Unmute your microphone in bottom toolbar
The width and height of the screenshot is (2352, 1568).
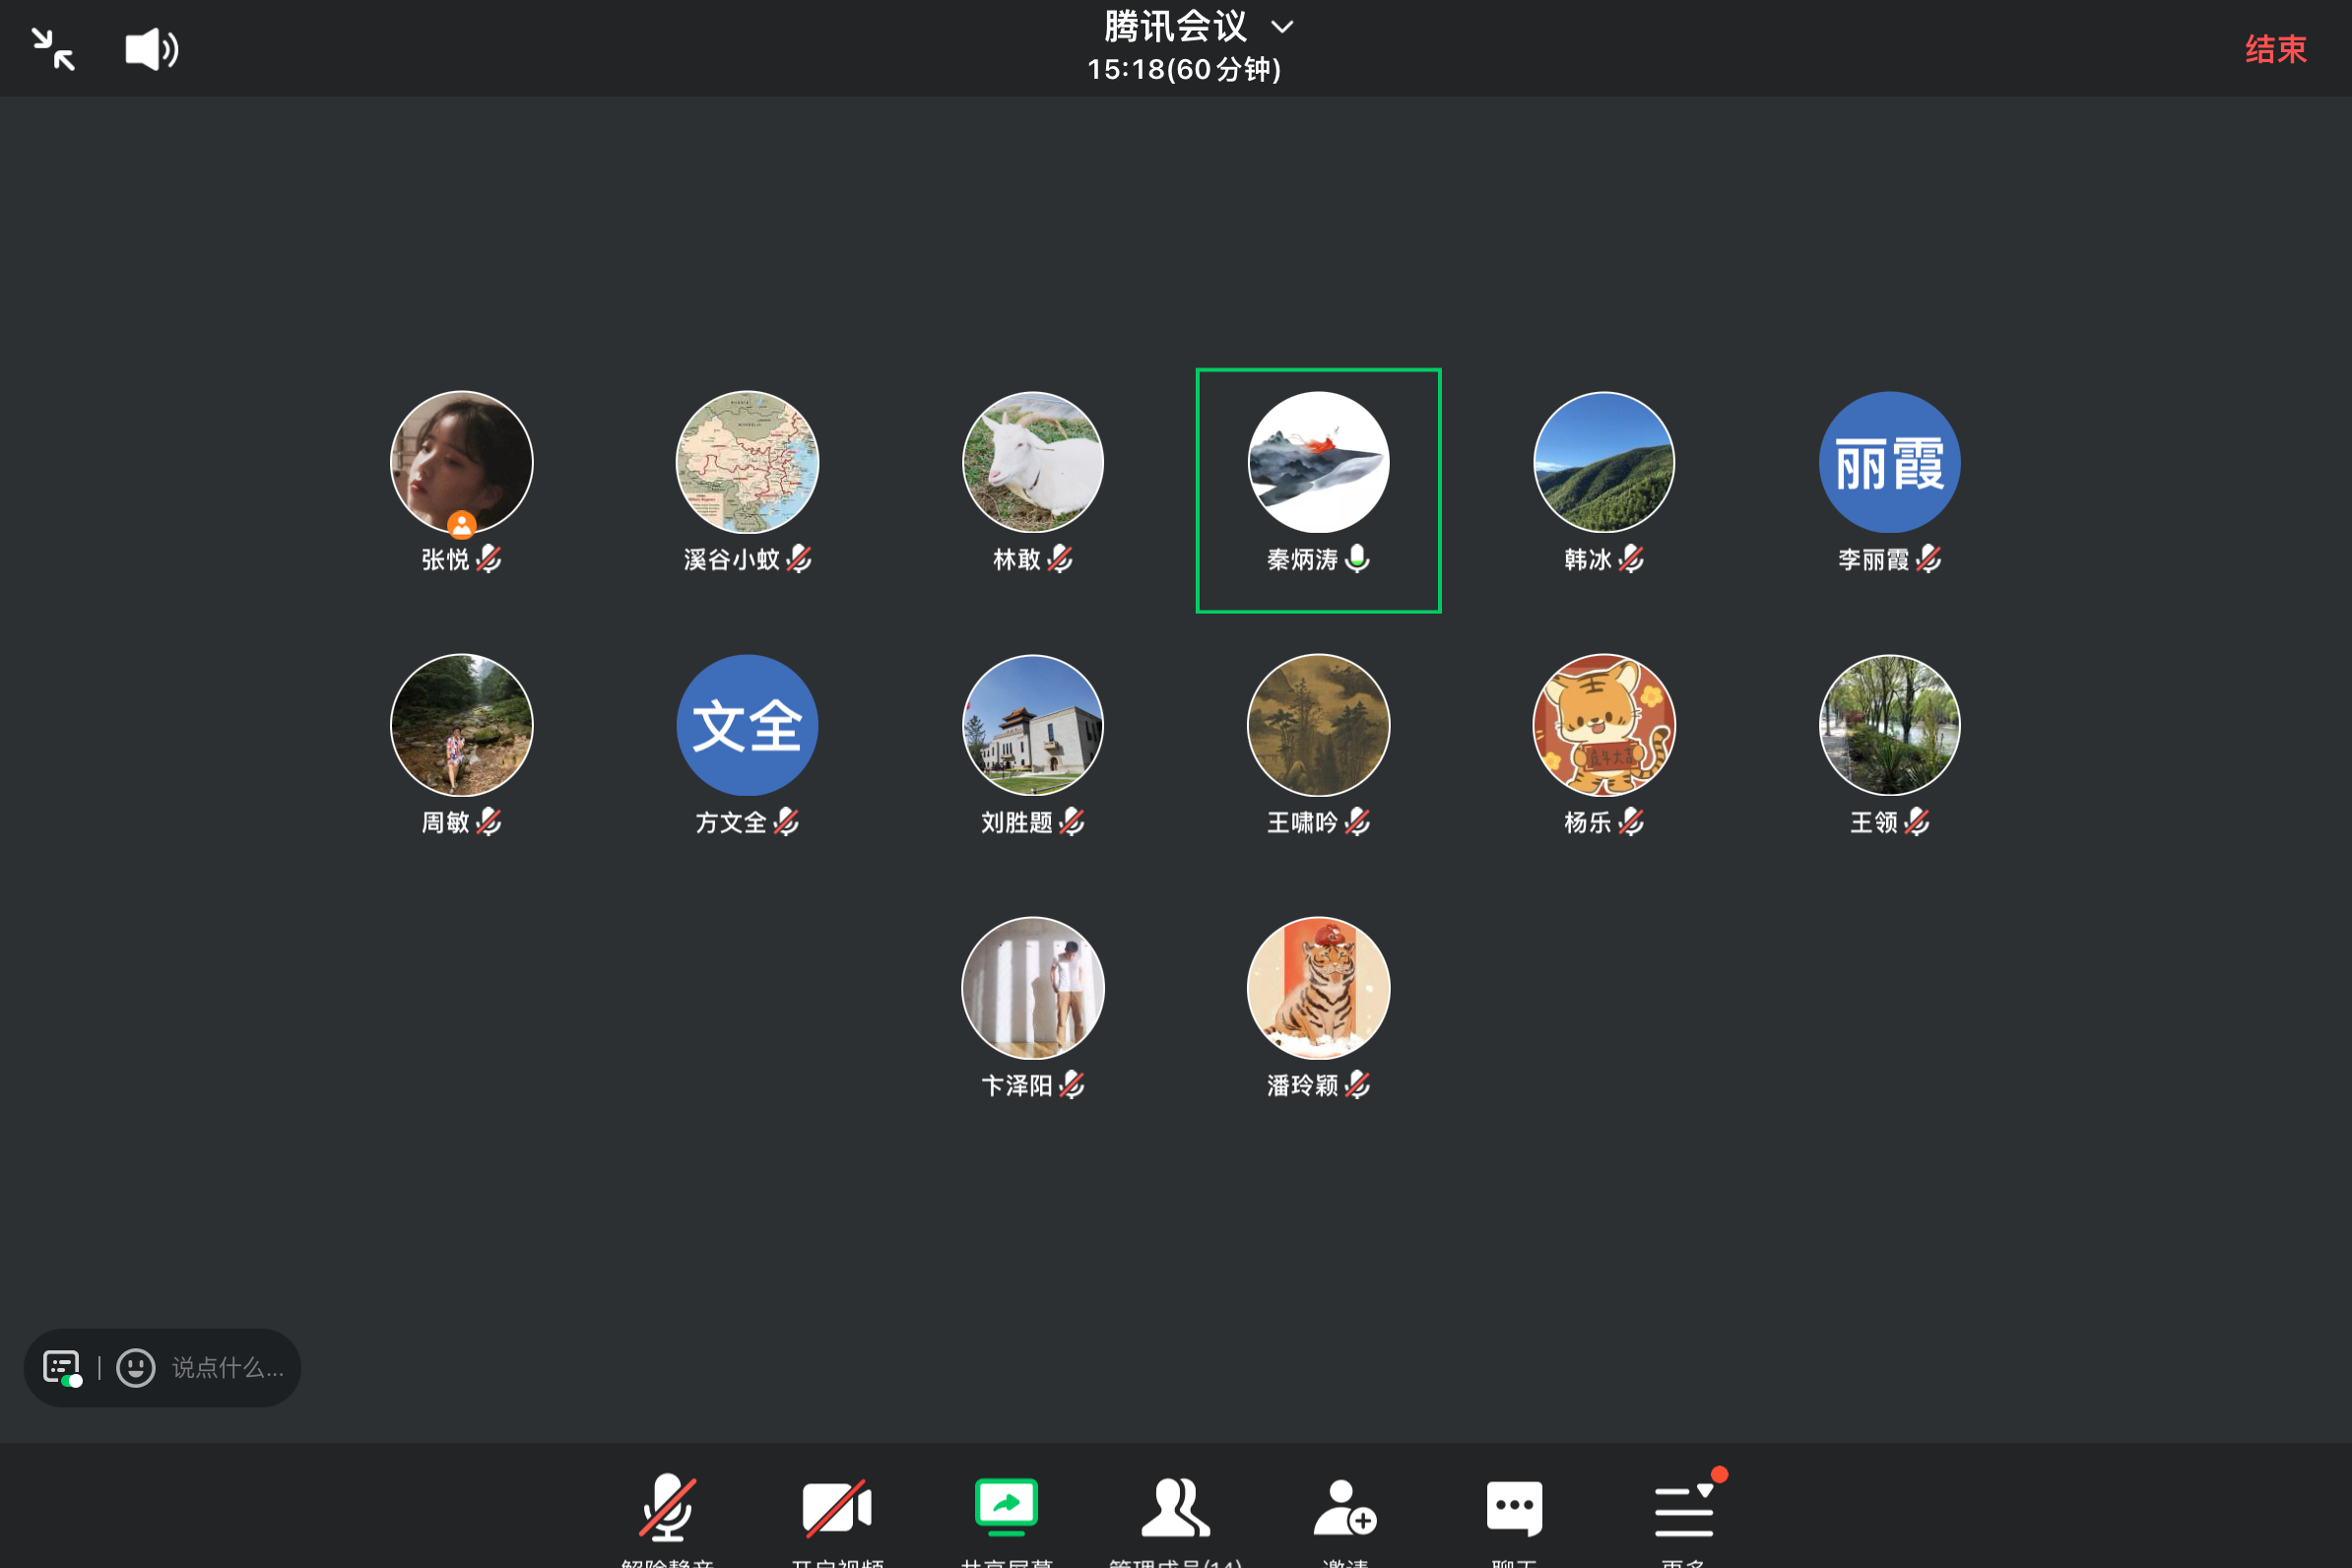pyautogui.click(x=667, y=1508)
